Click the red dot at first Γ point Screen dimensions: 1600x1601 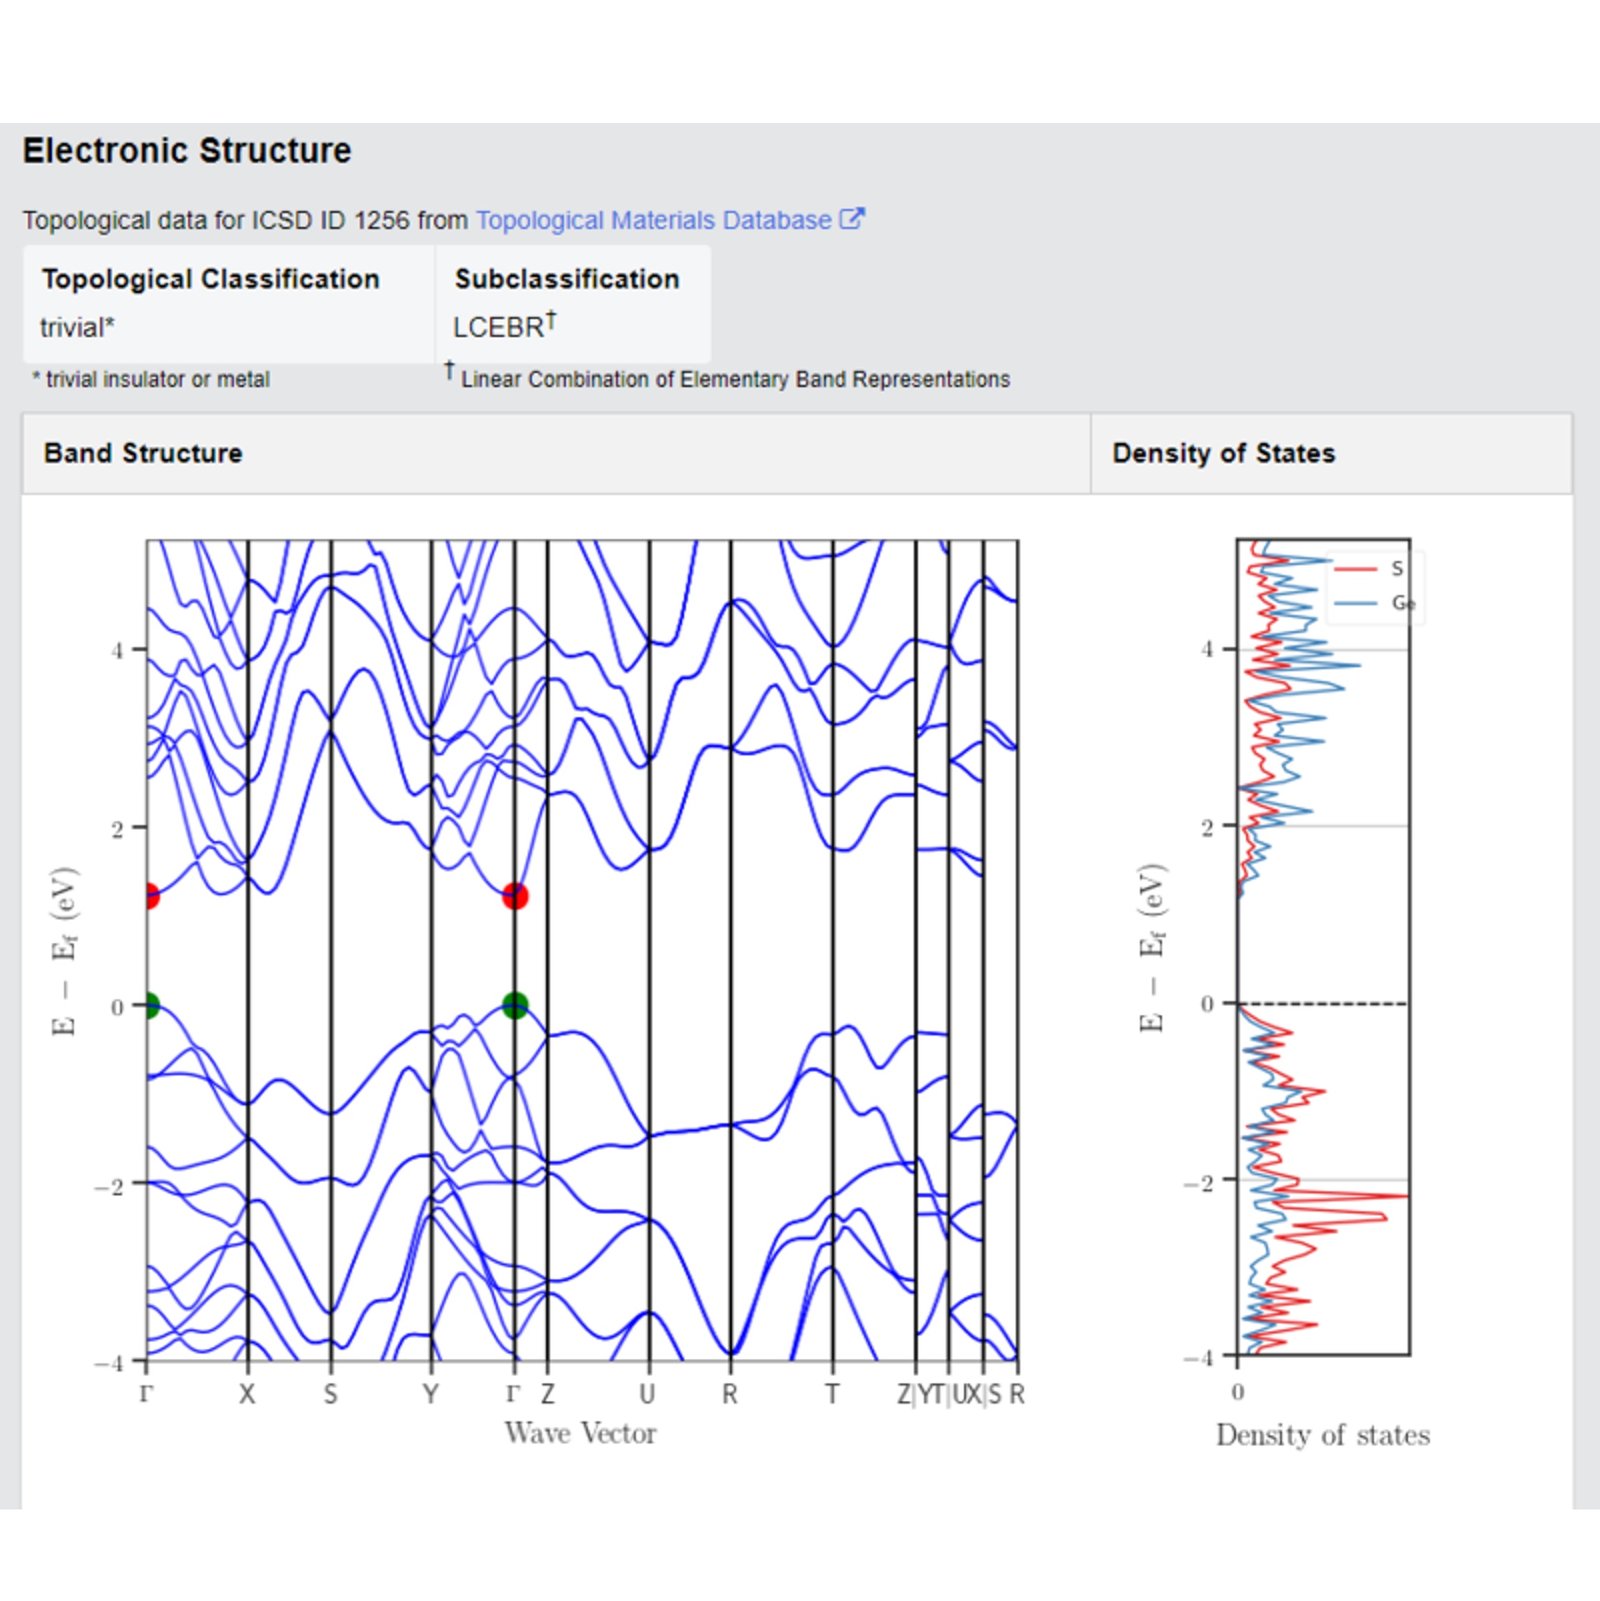[150, 895]
